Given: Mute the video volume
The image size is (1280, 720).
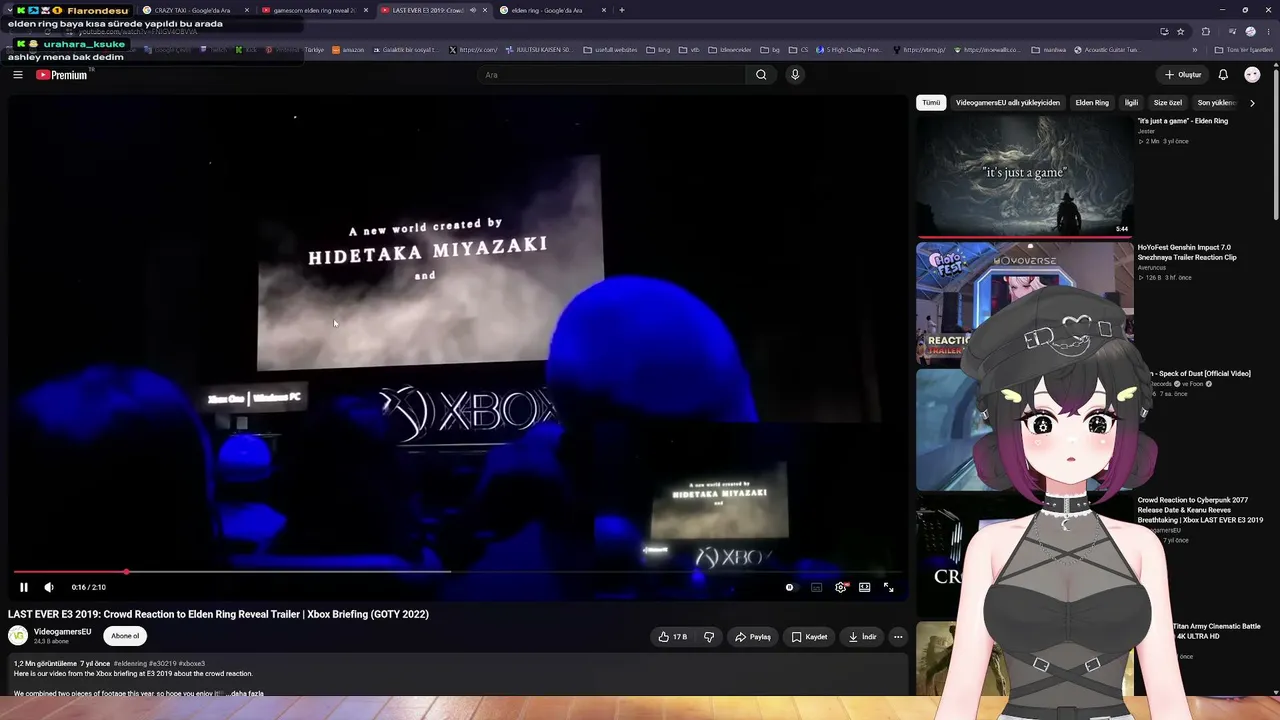Looking at the screenshot, I should click(48, 587).
